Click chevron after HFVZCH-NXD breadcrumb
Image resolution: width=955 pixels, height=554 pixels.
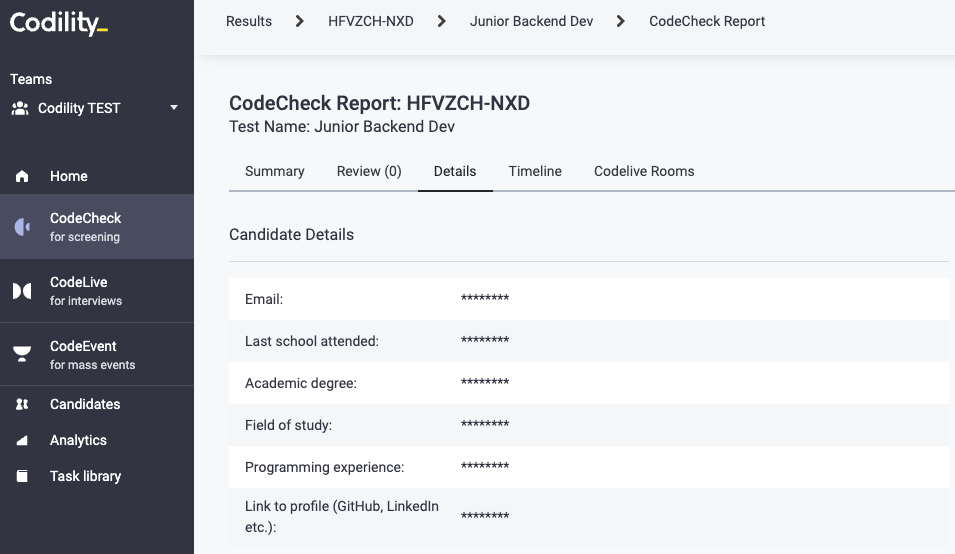click(x=442, y=21)
